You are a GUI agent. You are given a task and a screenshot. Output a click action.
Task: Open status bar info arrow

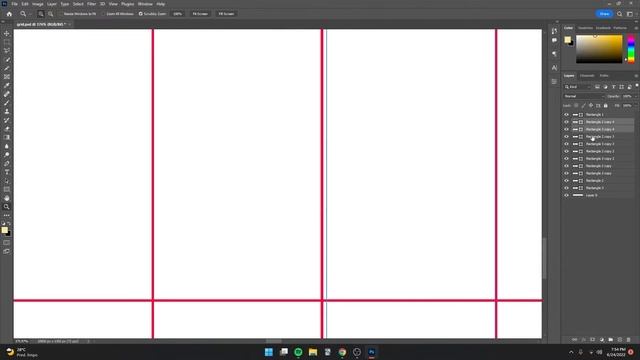point(89,341)
